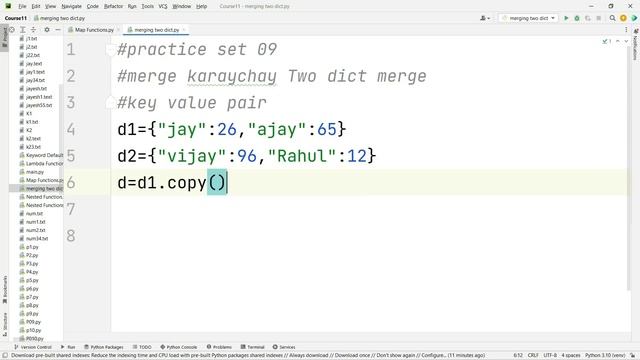Open the run configuration dropdown
Screen dimensions: 640x360
coord(528,18)
